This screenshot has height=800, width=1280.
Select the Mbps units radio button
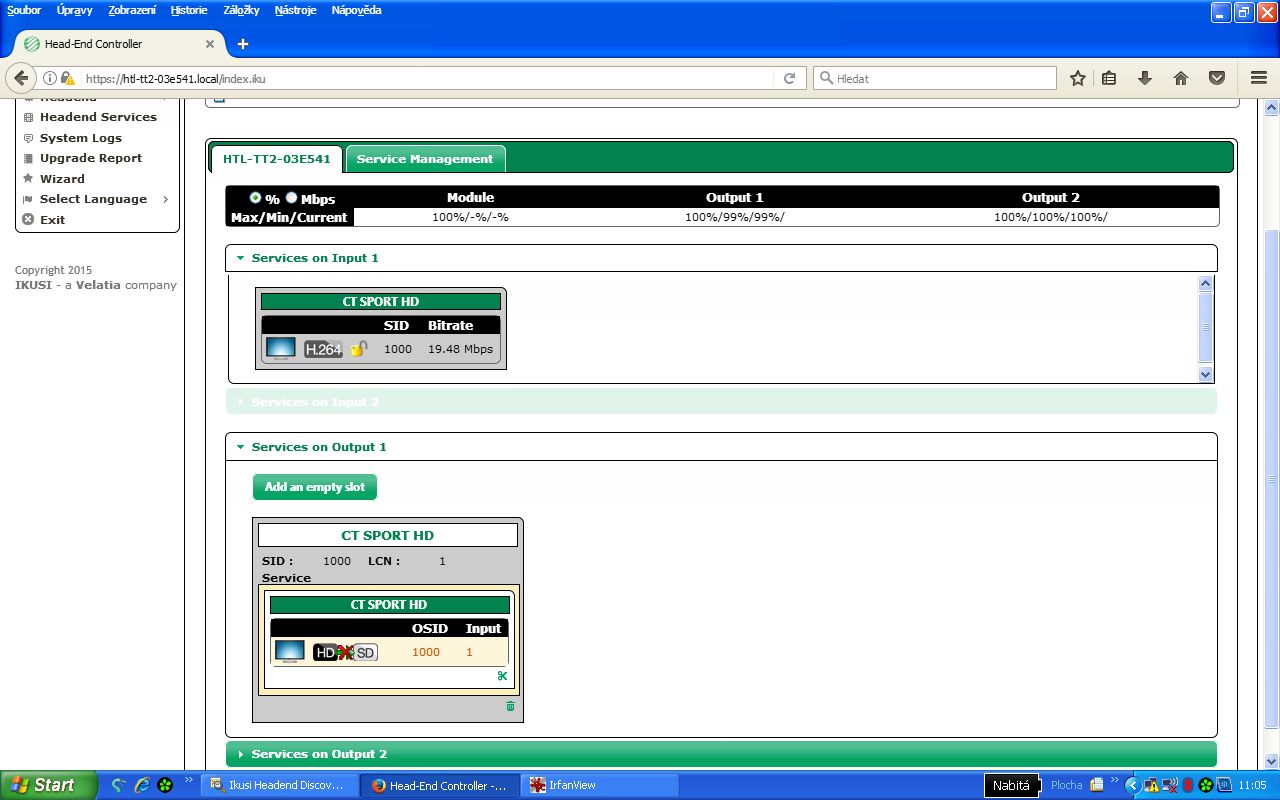coord(292,198)
